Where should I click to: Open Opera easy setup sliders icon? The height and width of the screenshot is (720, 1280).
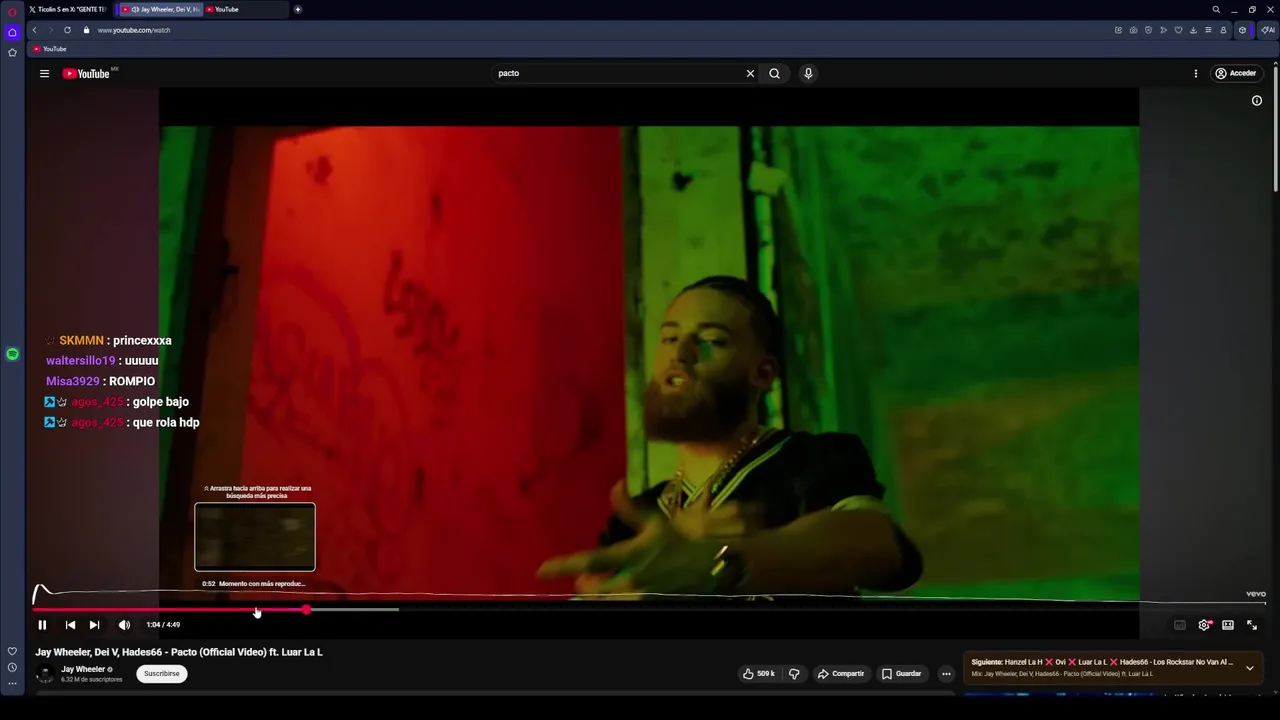[x=1208, y=30]
